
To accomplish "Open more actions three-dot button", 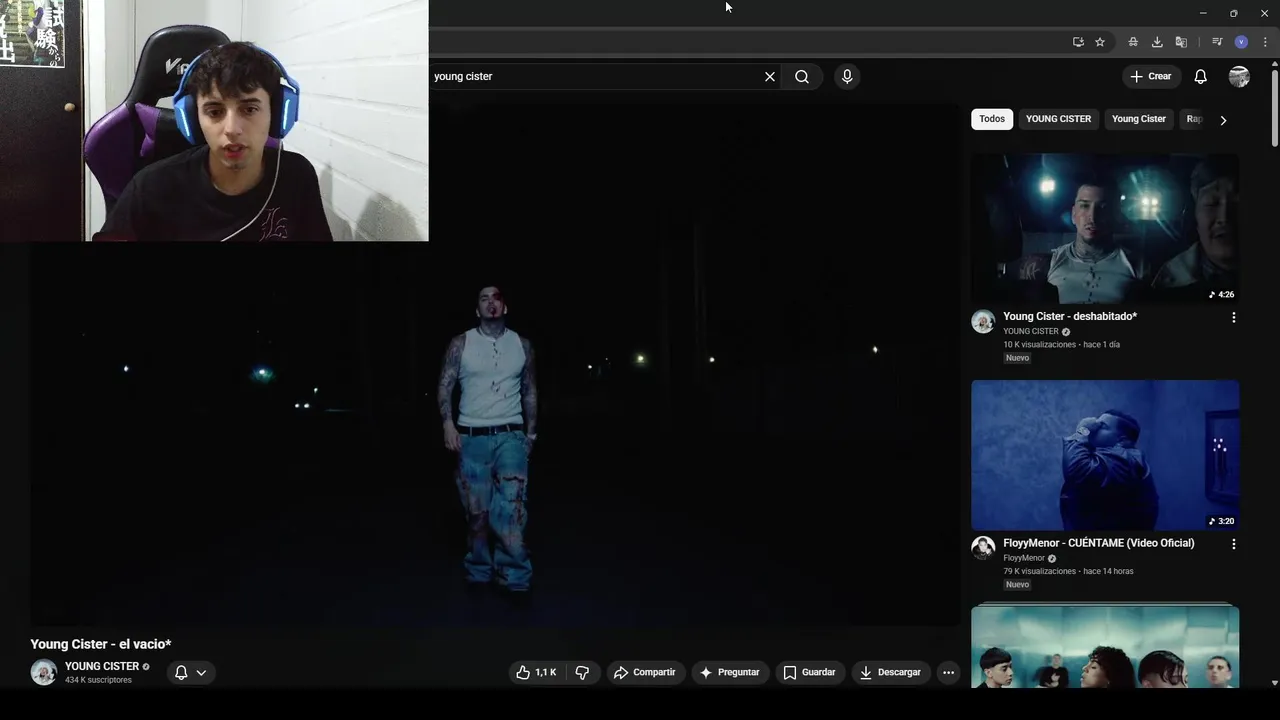I will point(948,672).
